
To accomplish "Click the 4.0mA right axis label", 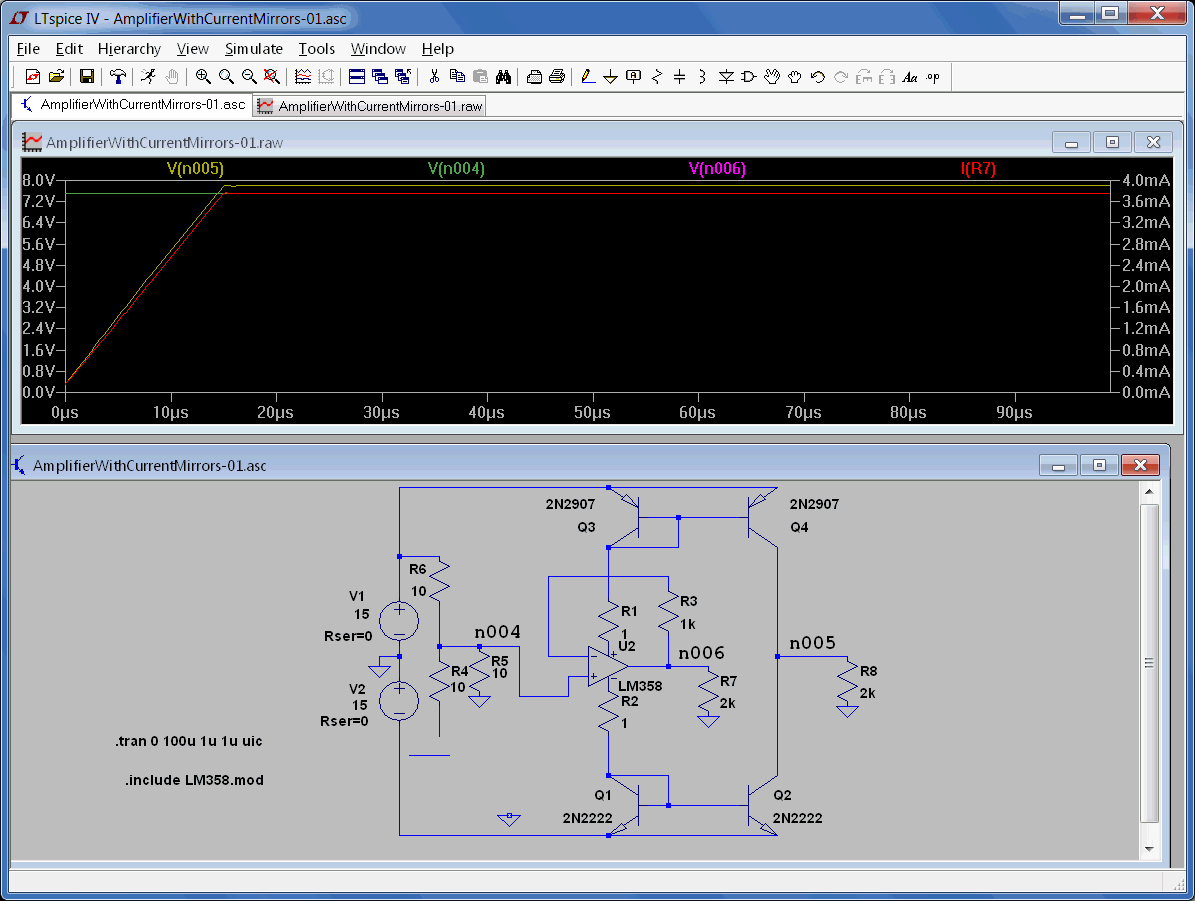I will (x=1145, y=180).
